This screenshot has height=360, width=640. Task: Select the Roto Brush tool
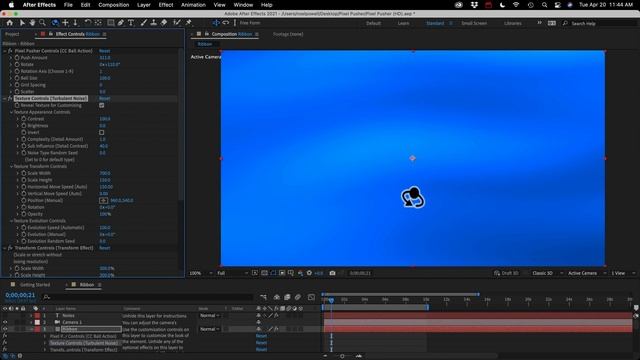coord(177,23)
